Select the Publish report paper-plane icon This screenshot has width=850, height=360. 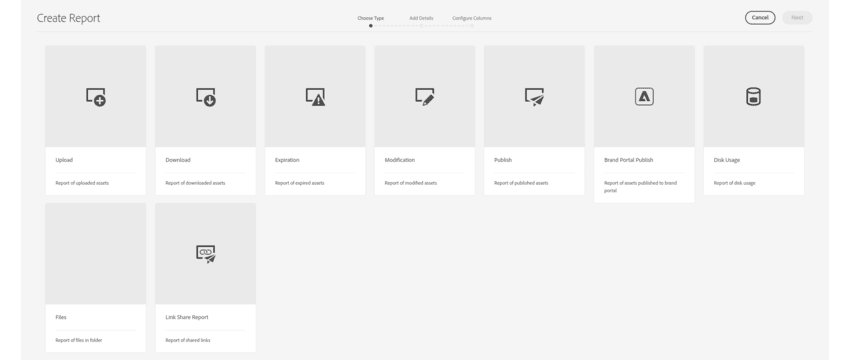(x=535, y=97)
